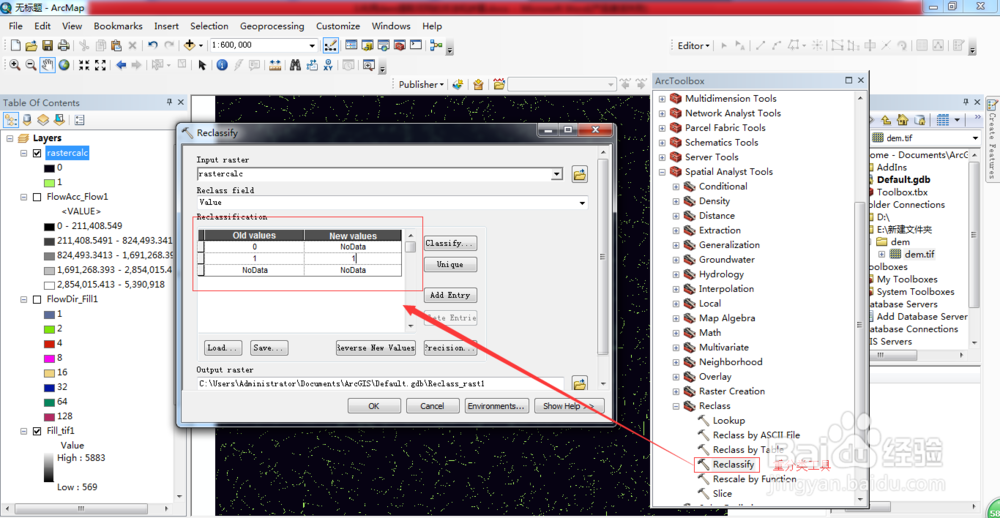
Task: Select the Reclassify tool in ArcToolbox
Action: coord(733,464)
